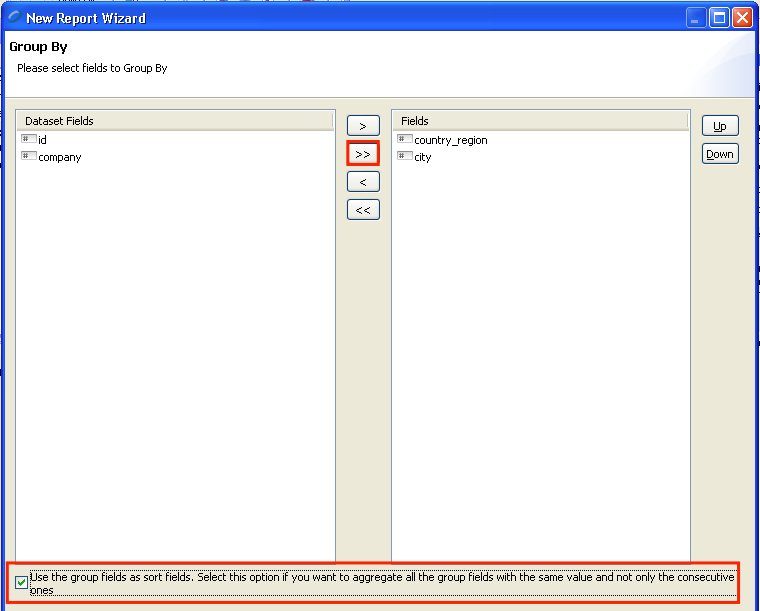Remove selected field with < button
760x611 pixels.
(363, 182)
